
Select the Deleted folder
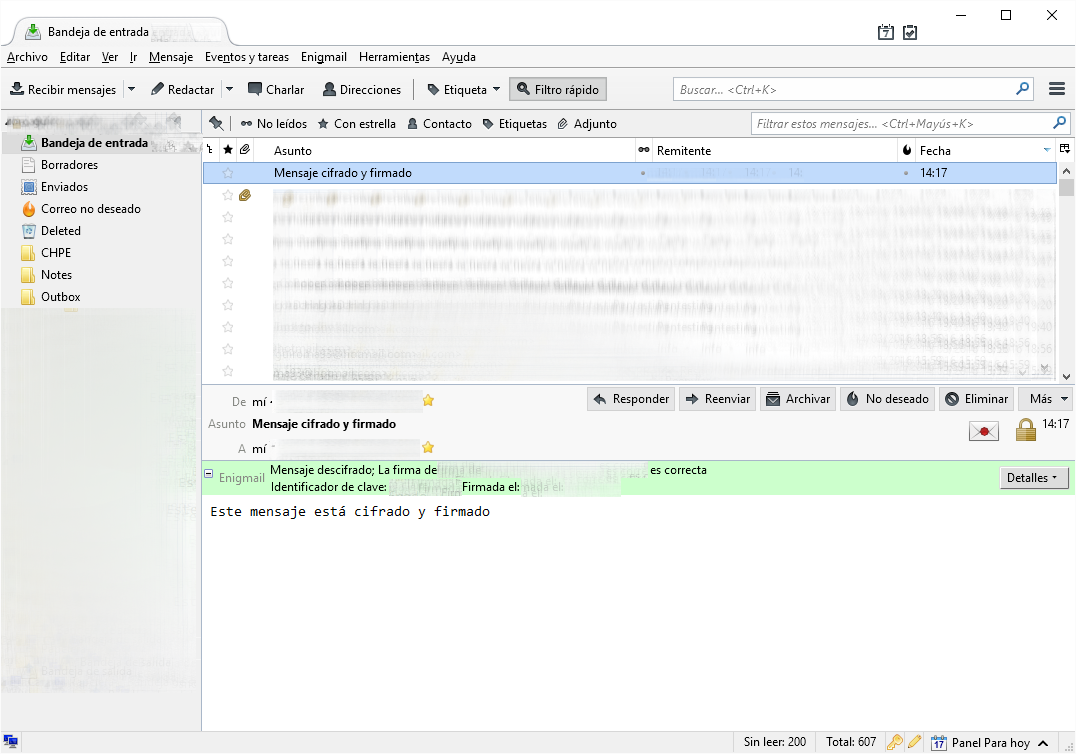pos(60,231)
